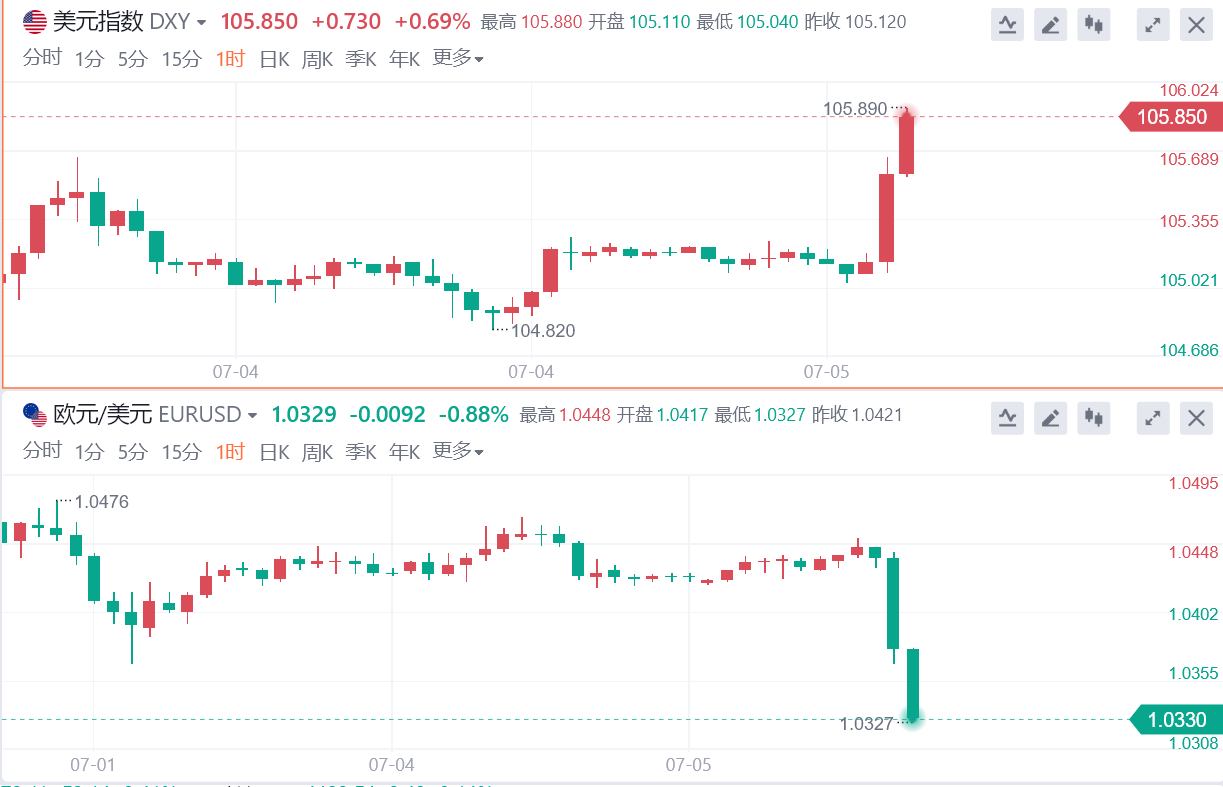Viewport: 1223px width, 787px height.
Task: Open the indicator line icon on DXY chart
Action: 1007,25
